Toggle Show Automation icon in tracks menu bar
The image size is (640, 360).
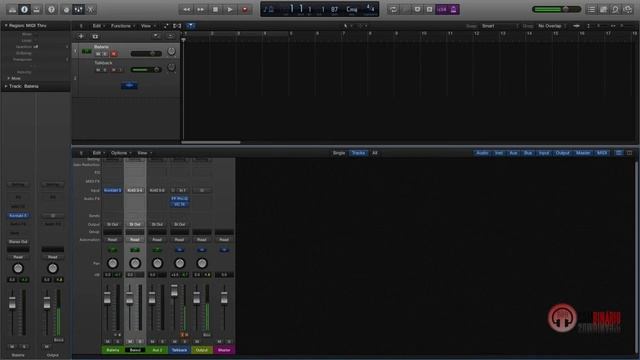166,26
